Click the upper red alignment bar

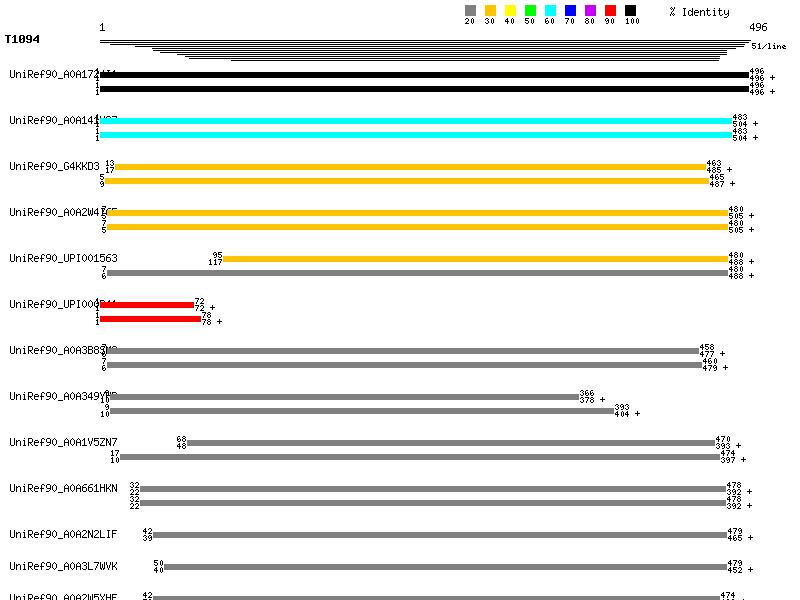click(x=147, y=305)
